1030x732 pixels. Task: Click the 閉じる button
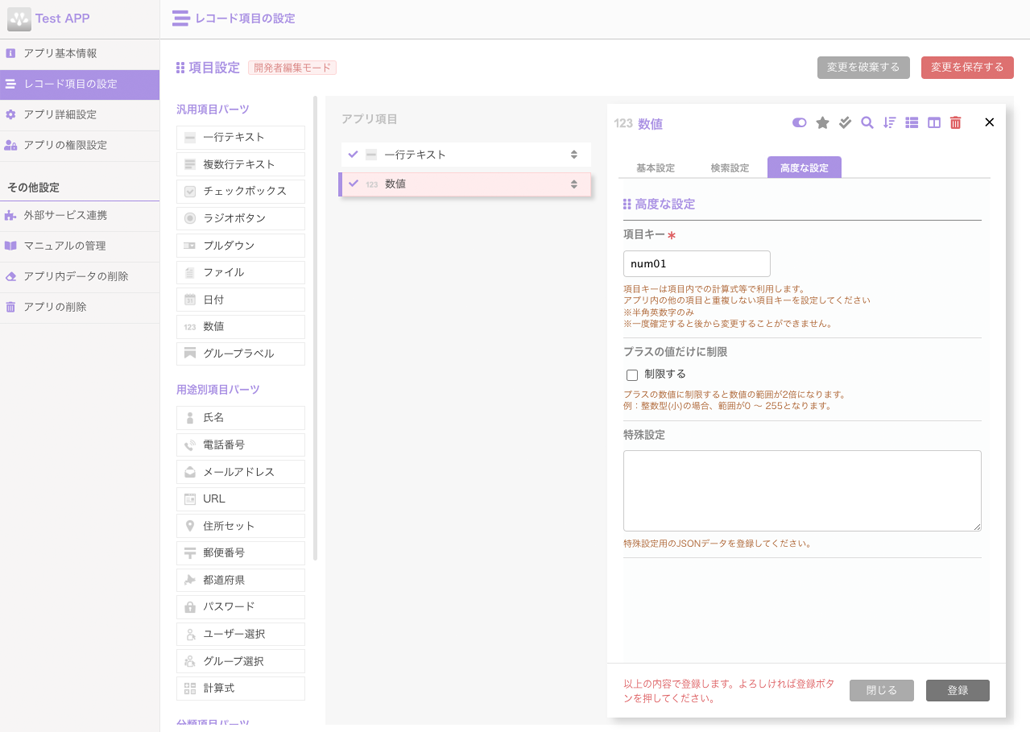882,691
